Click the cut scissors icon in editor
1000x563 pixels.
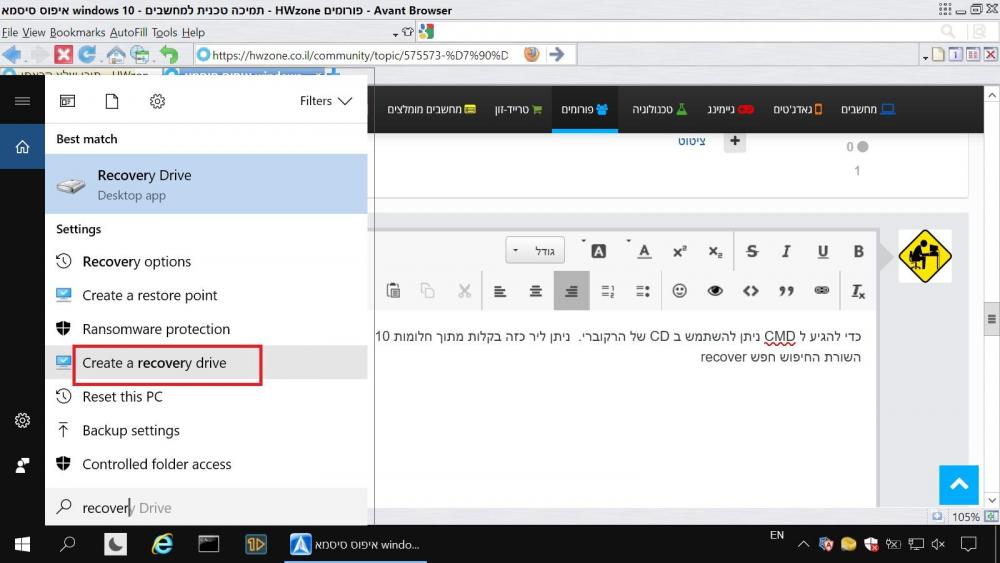[x=464, y=291]
